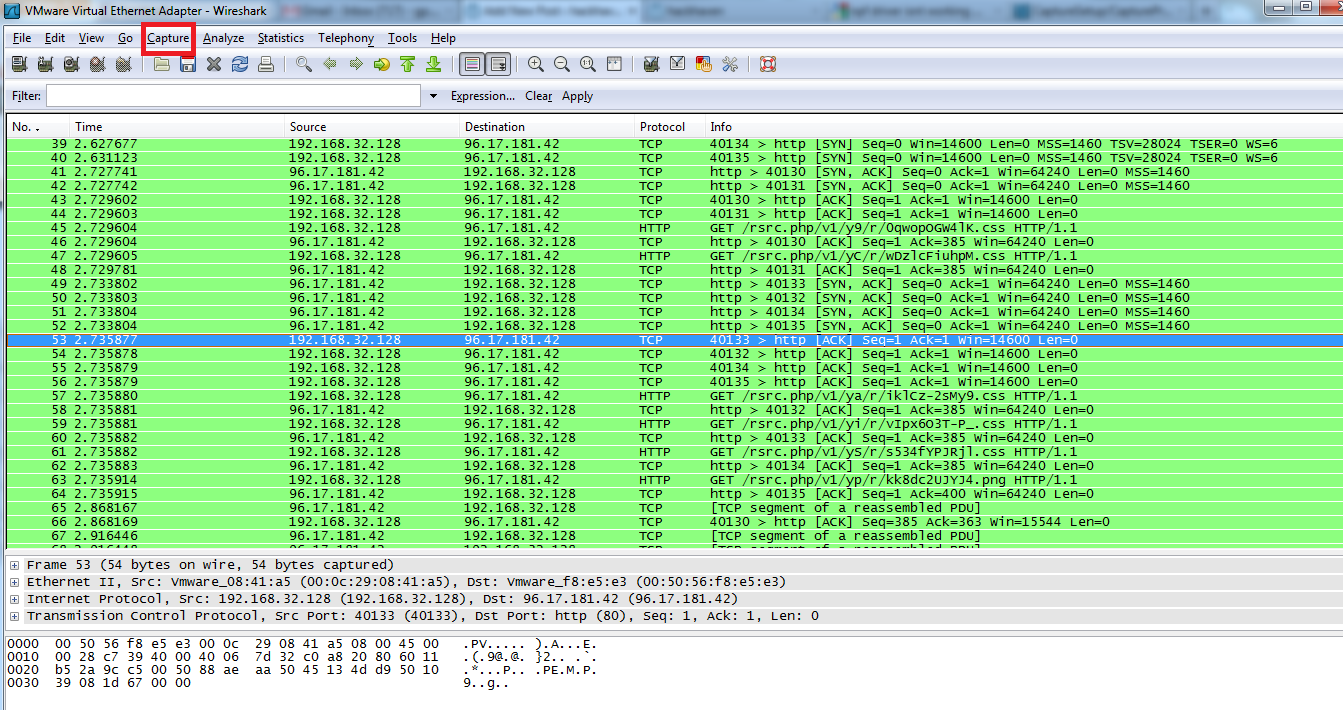This screenshot has height=710, width=1343.
Task: Sort packets by the No. column
Action: tap(37, 127)
